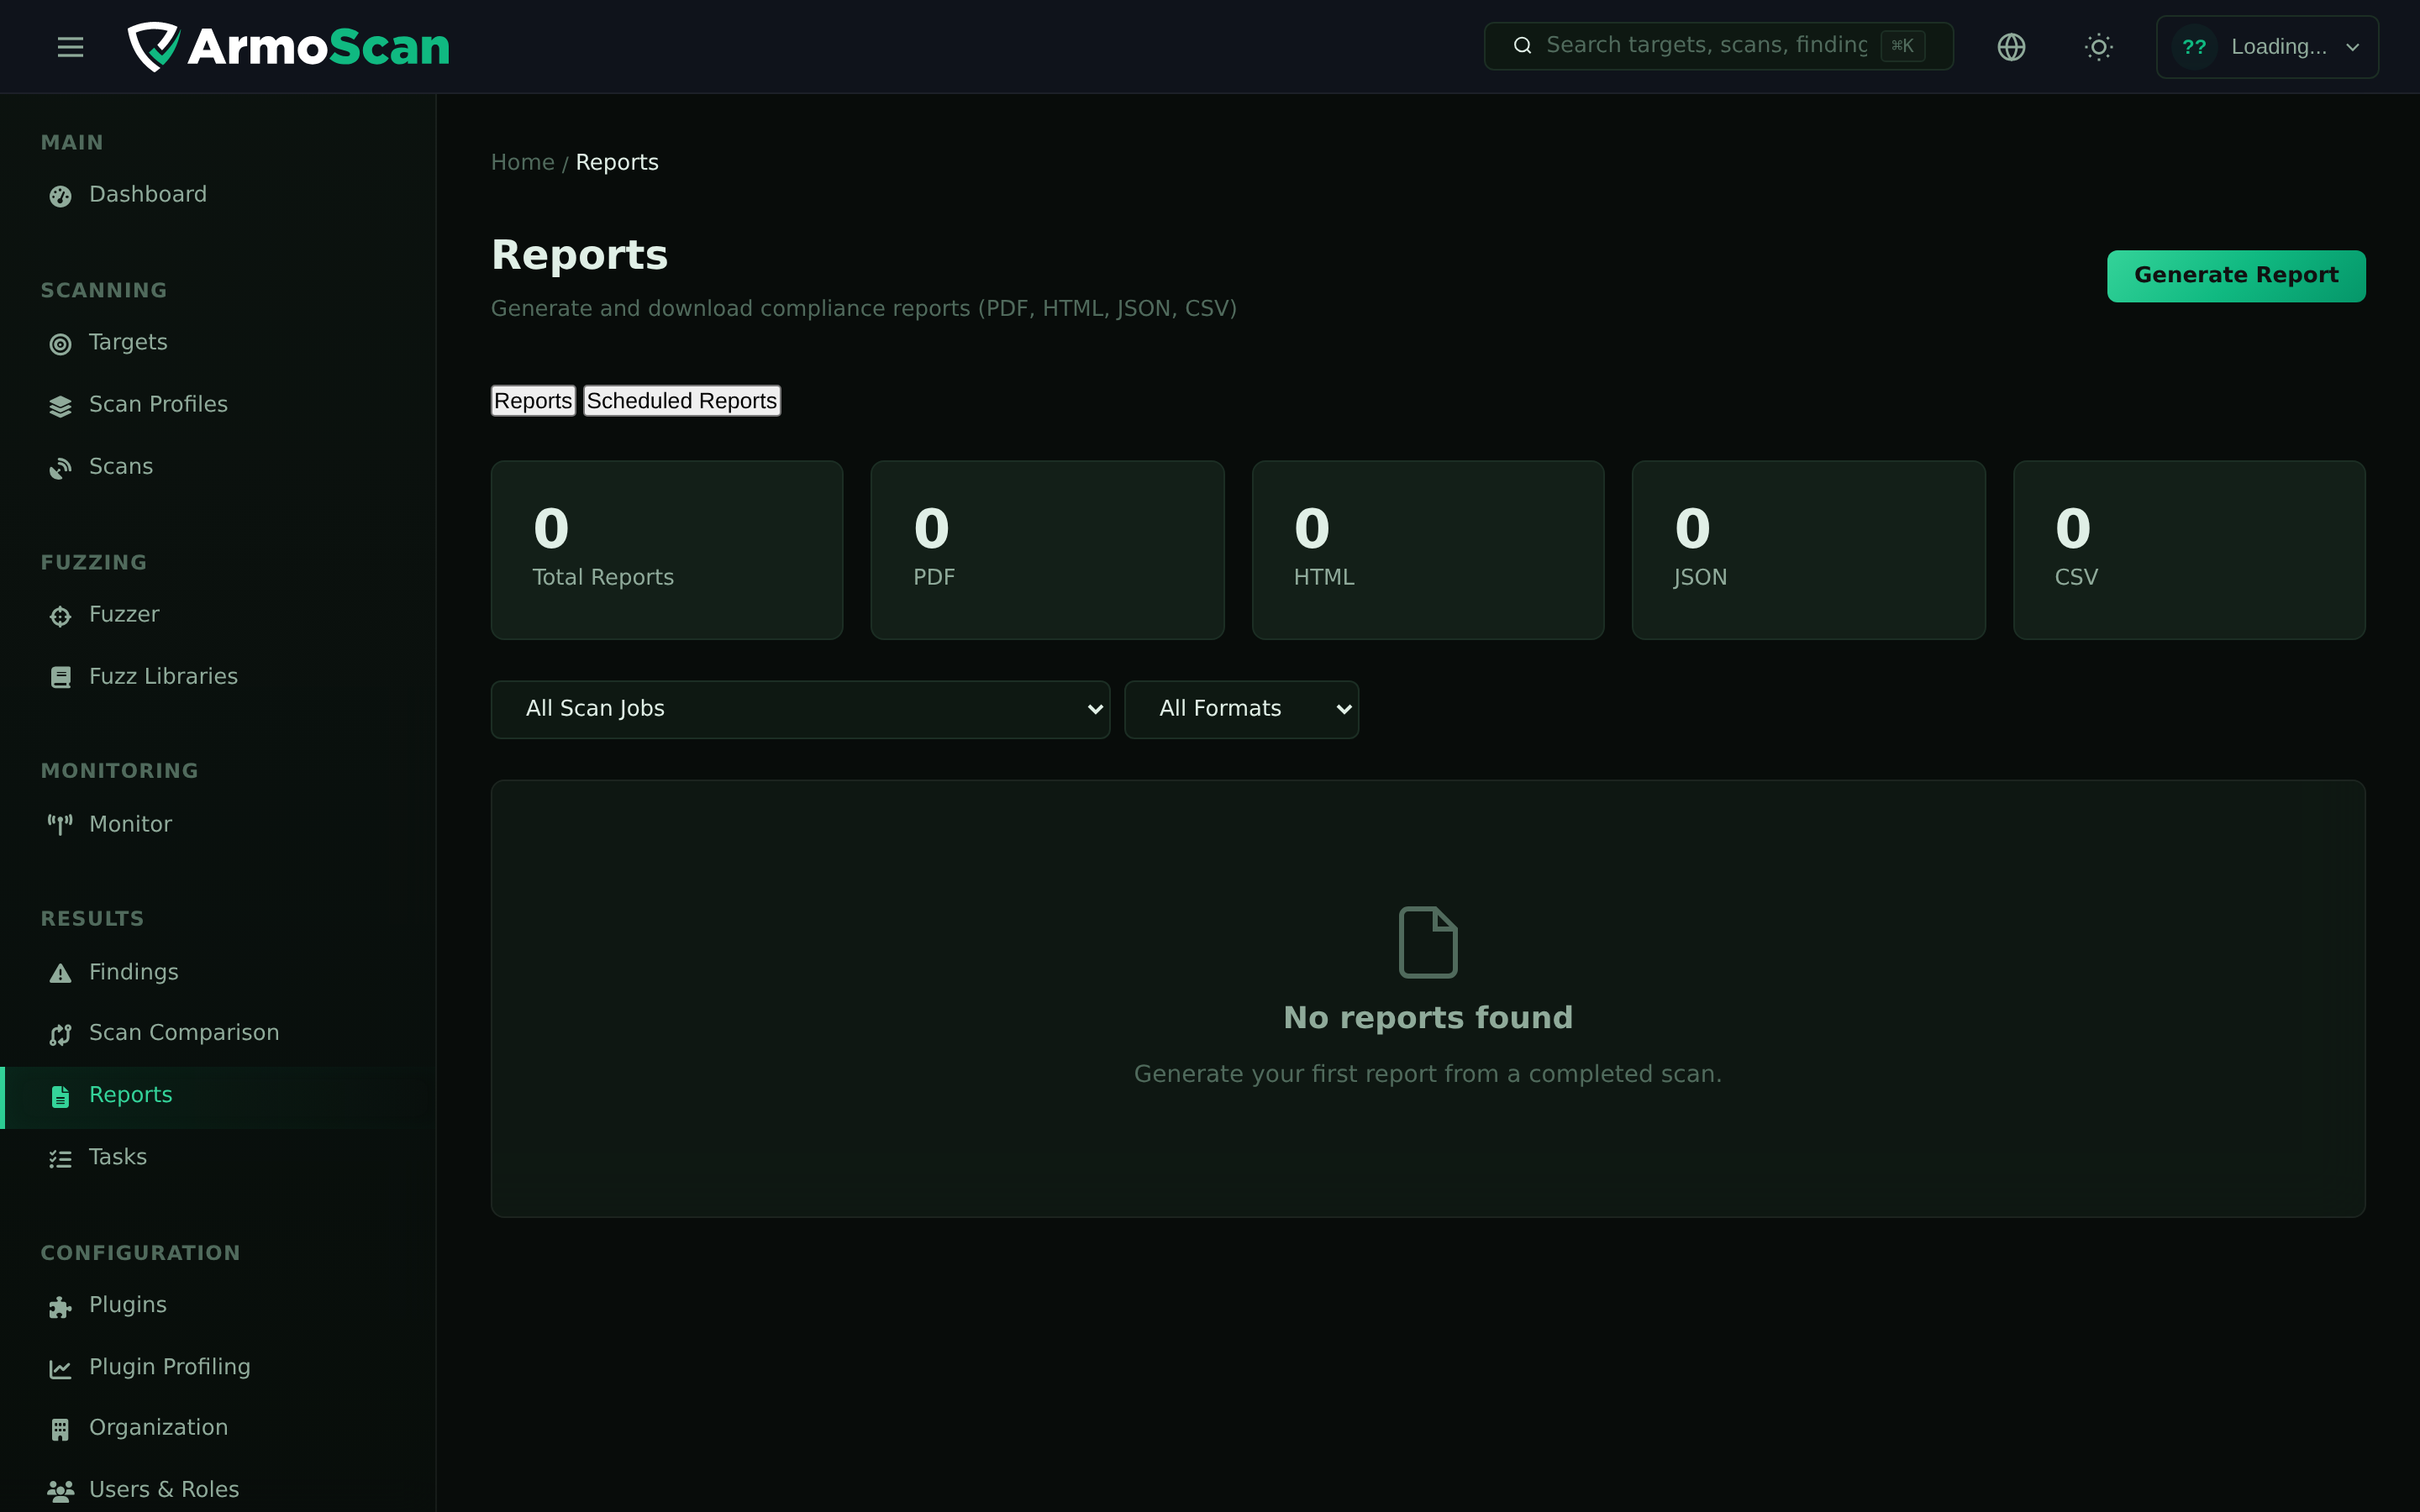Click the ⌘K shortcut badge
2420x1512 pixels.
coord(1902,45)
